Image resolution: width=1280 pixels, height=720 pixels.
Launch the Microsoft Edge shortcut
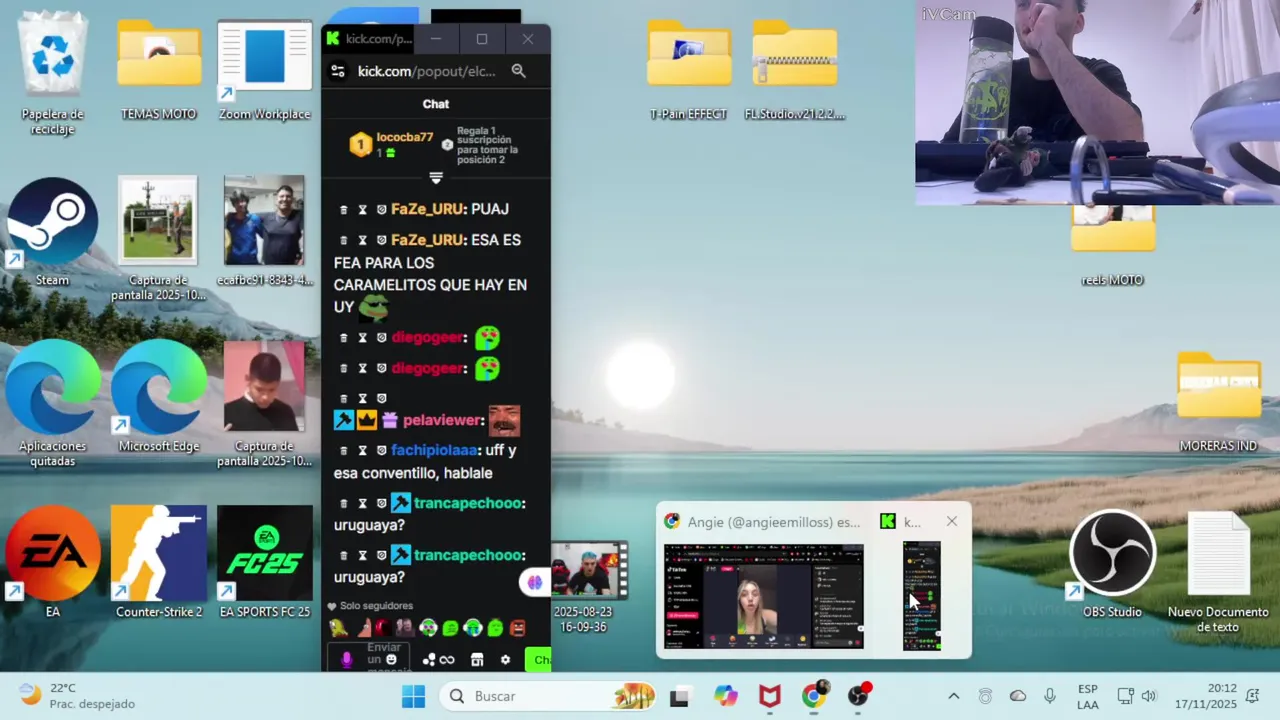click(159, 397)
